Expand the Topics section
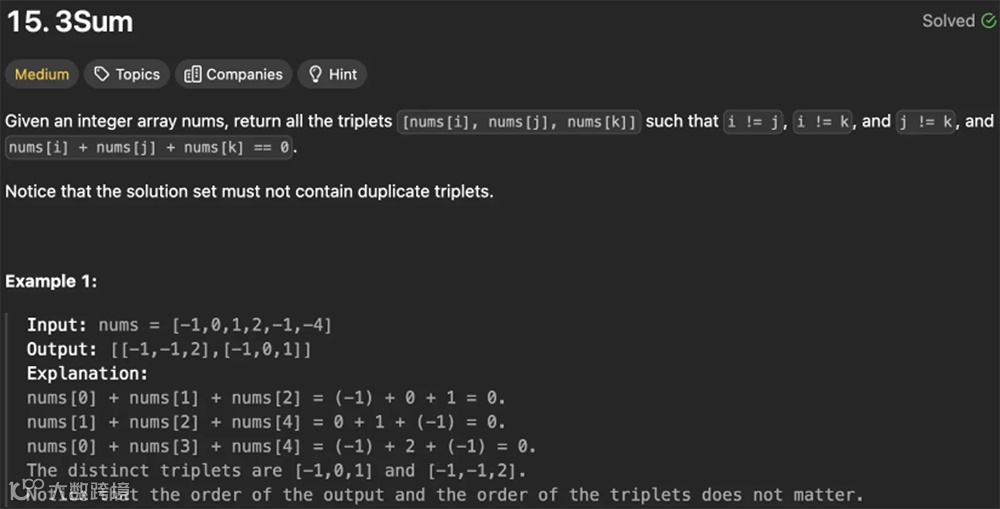 (x=127, y=74)
